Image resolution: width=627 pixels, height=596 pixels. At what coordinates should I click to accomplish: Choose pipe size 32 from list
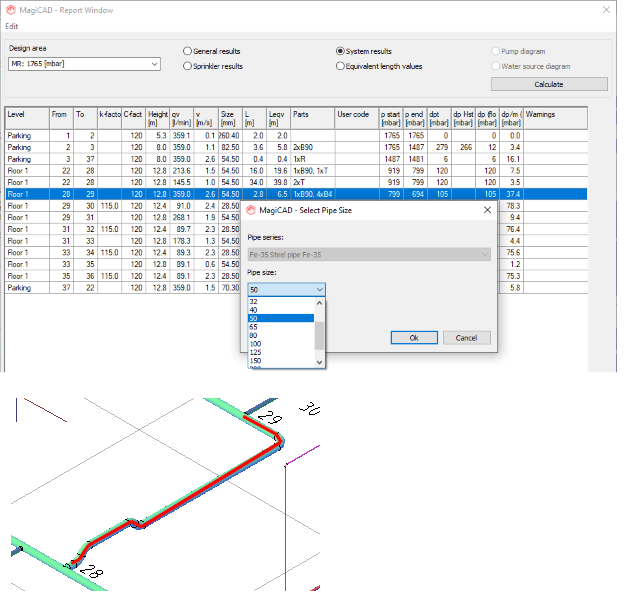[x=281, y=302]
